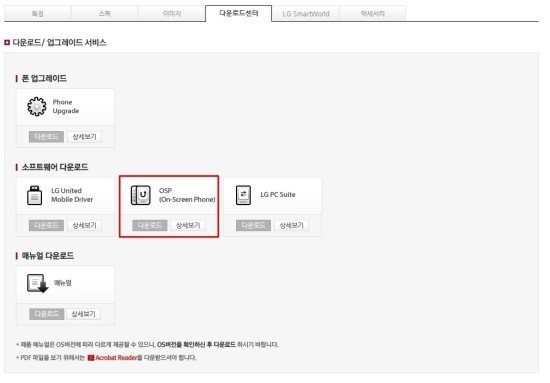Click the Acrobat Reader PDF icon
550x383 pixels.
[90, 358]
